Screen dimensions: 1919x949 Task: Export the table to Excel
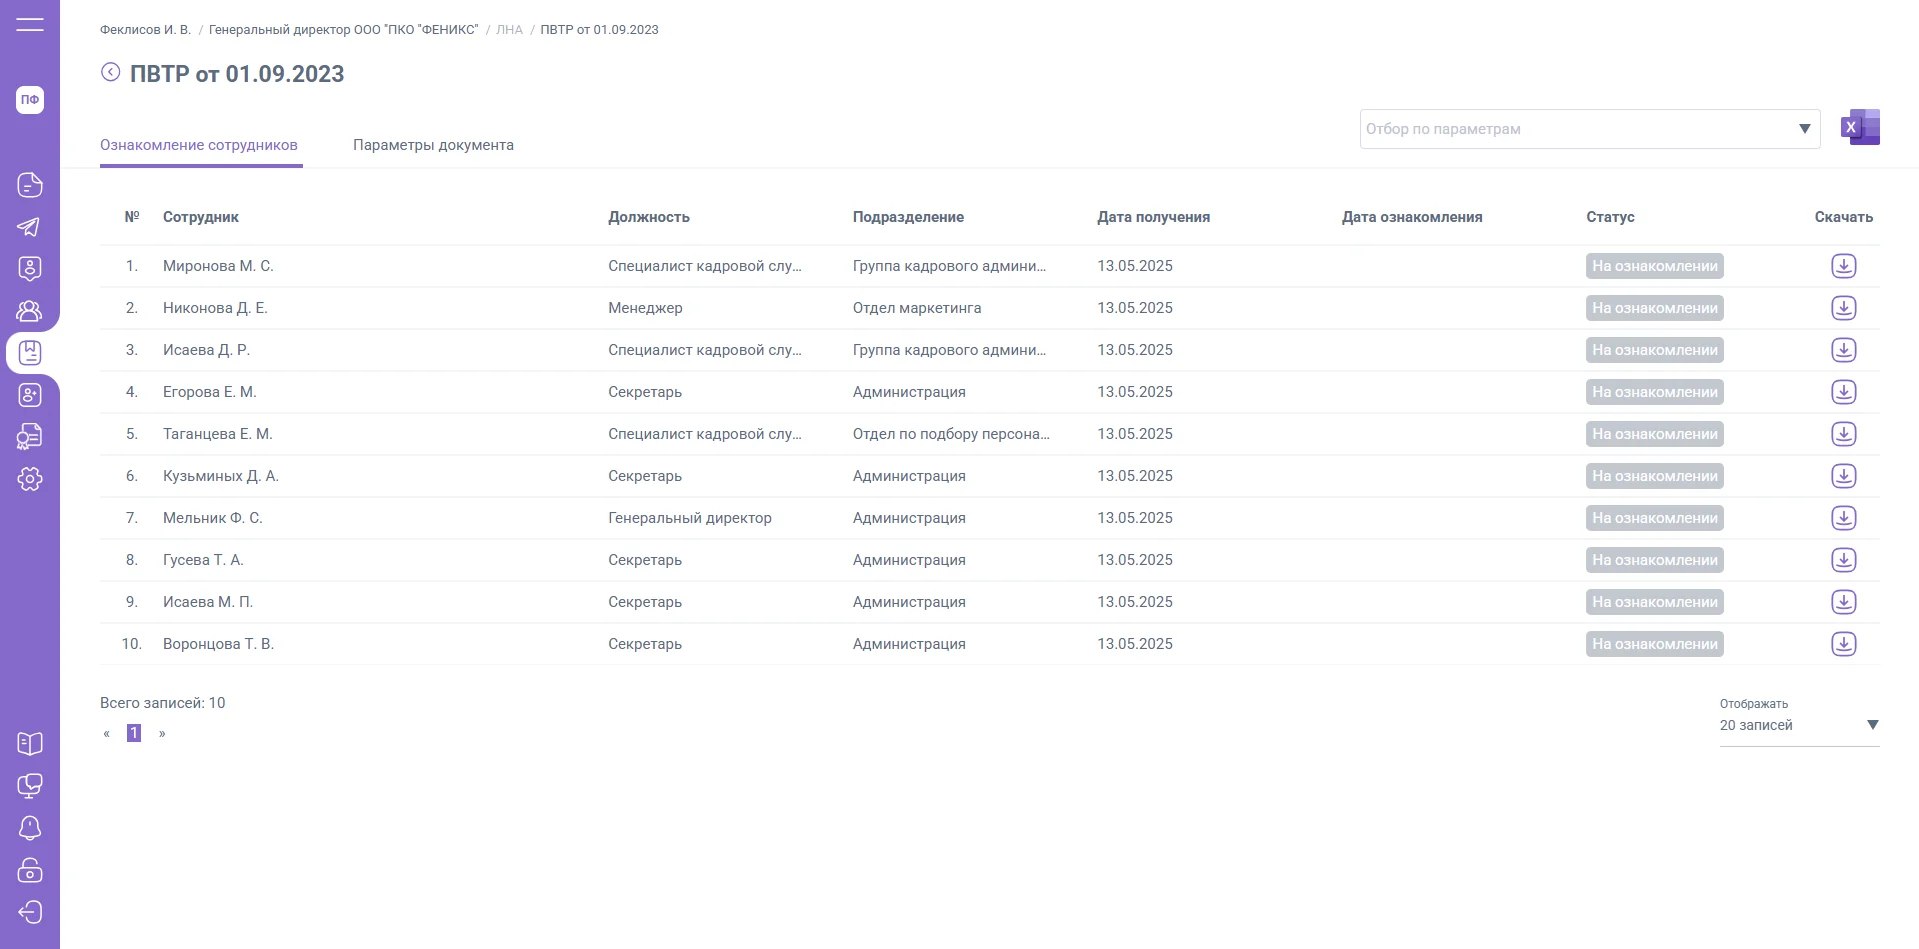[1860, 128]
